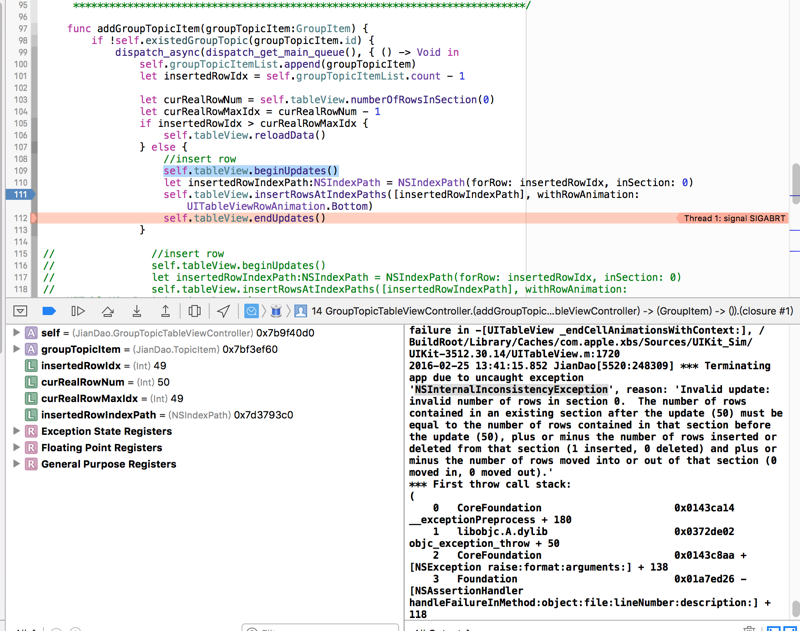Click the L badge beside curRealRowNum
Screen dimensions: 800x631
[31, 382]
